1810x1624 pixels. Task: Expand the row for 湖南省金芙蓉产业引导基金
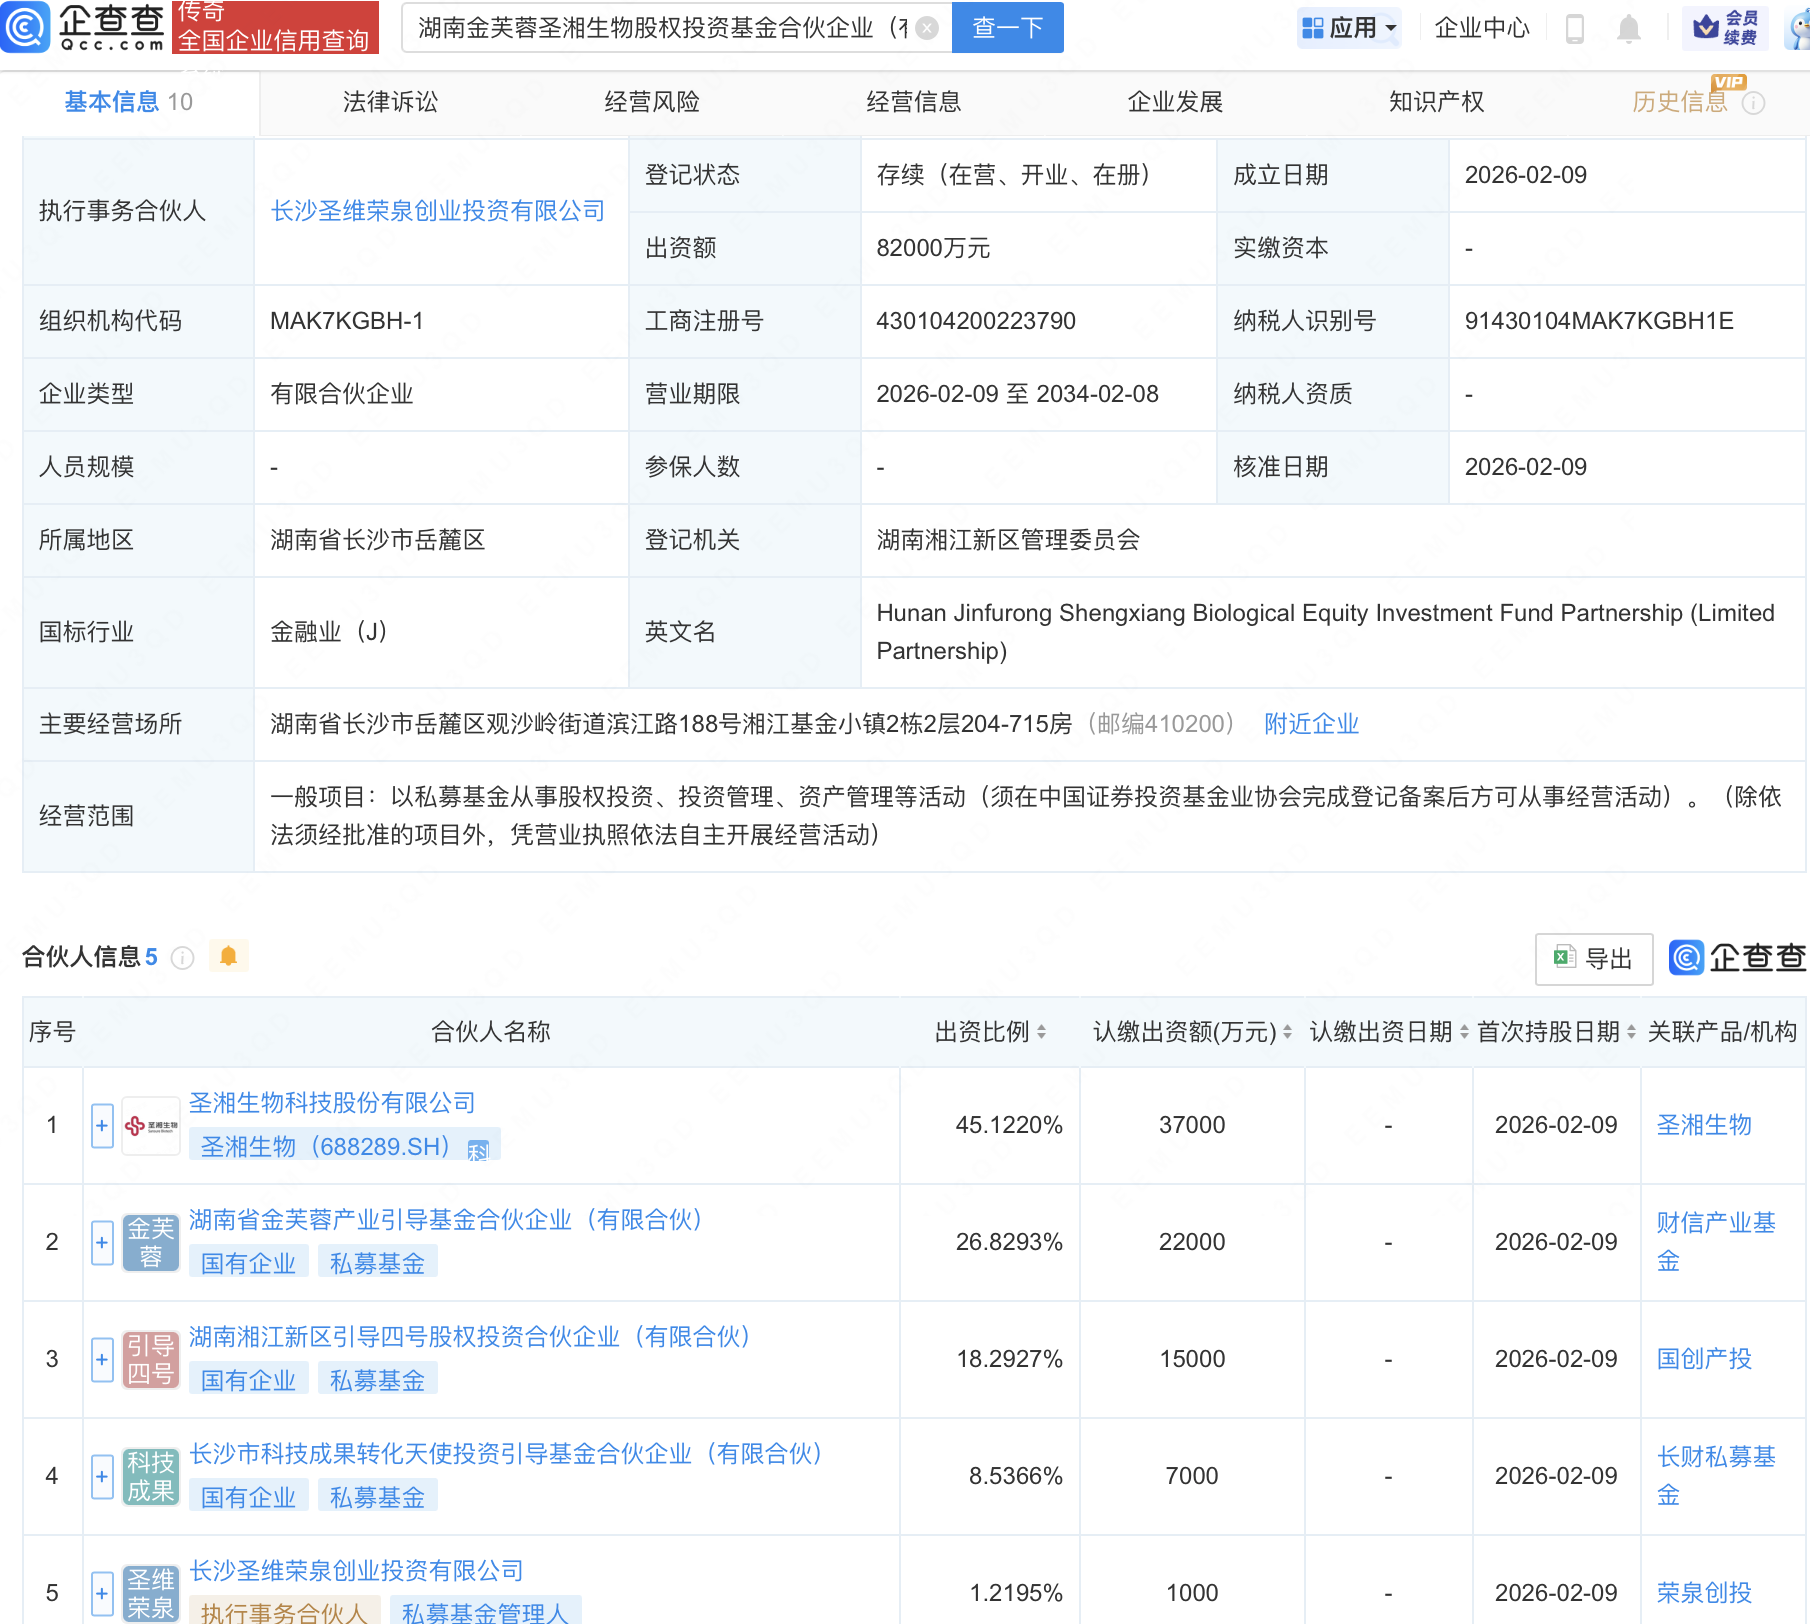click(102, 1243)
